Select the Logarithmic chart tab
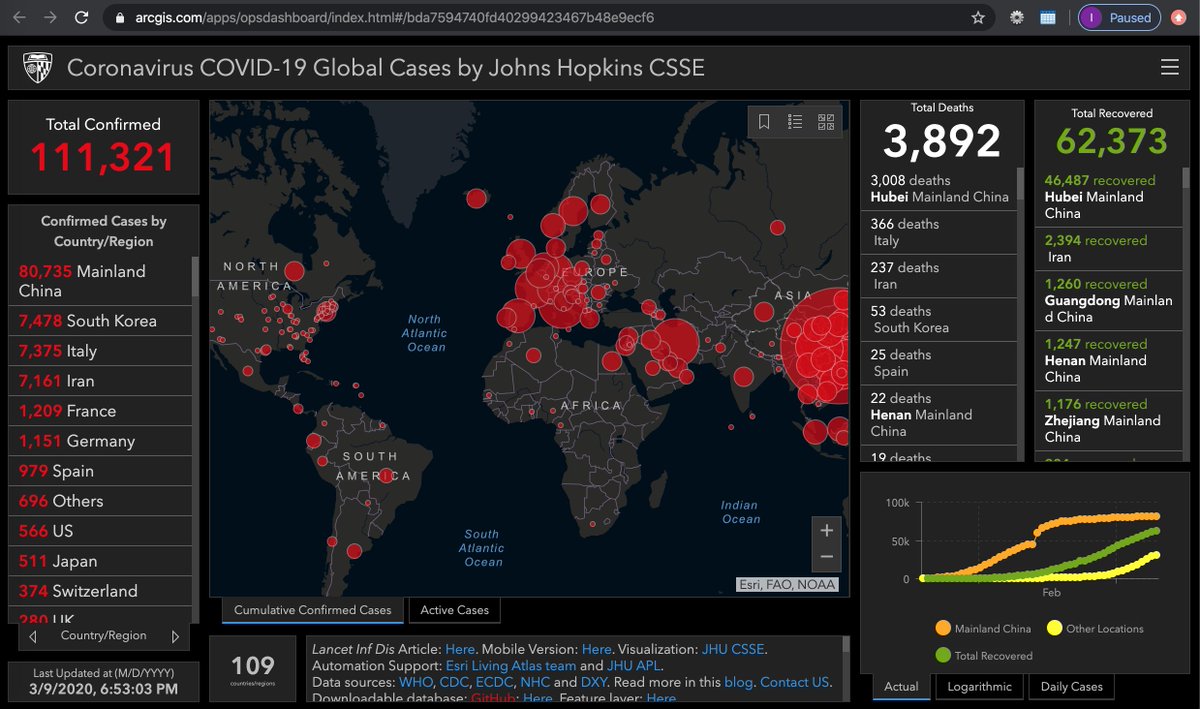The height and width of the screenshot is (709, 1200). pyautogui.click(x=978, y=687)
